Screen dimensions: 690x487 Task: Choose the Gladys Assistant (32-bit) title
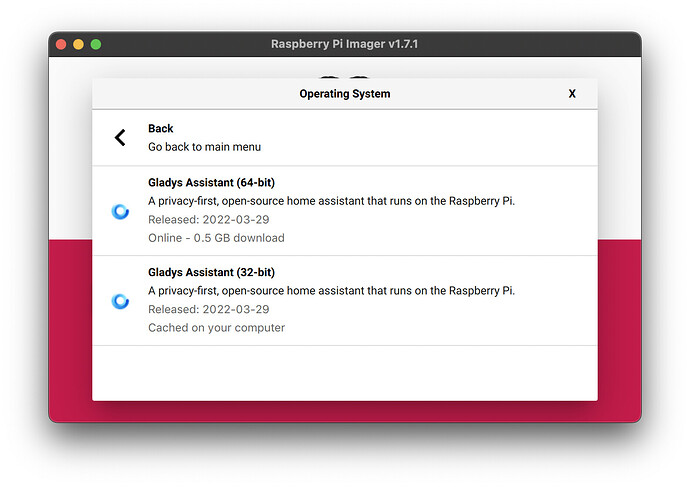(211, 272)
